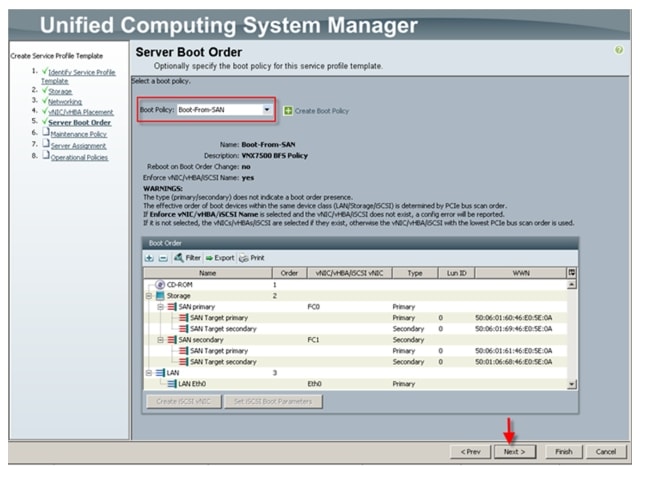Collapse the LAN tree node
The height and width of the screenshot is (482, 649).
149,373
